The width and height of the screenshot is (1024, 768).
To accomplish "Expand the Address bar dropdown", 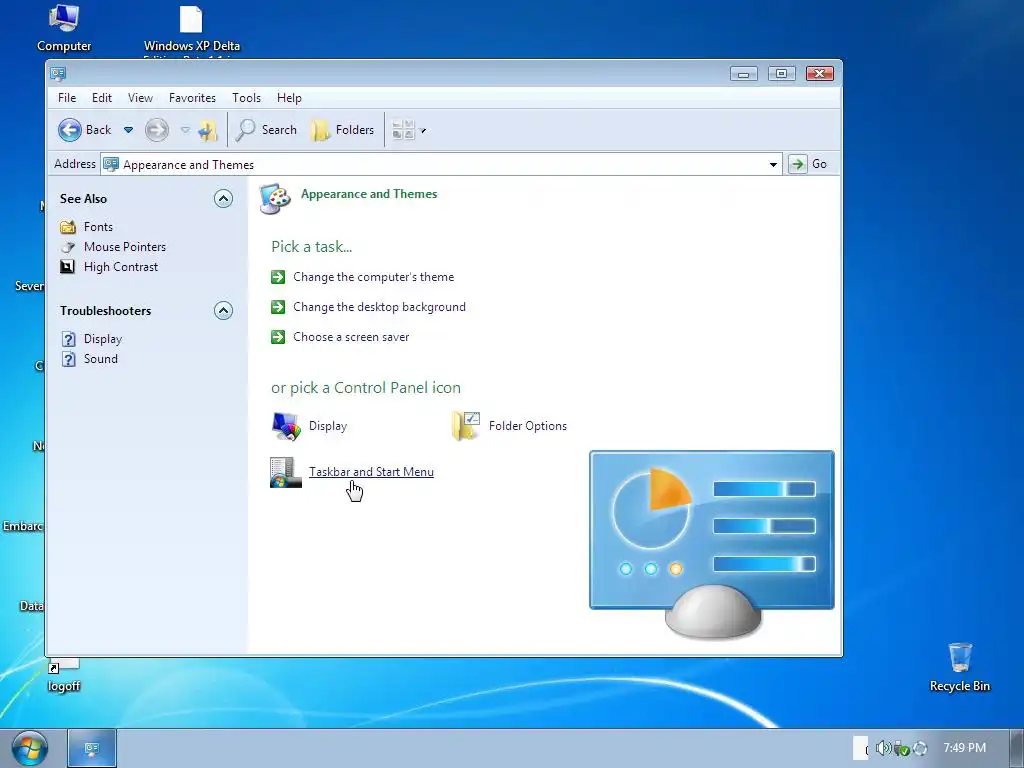I will (773, 165).
